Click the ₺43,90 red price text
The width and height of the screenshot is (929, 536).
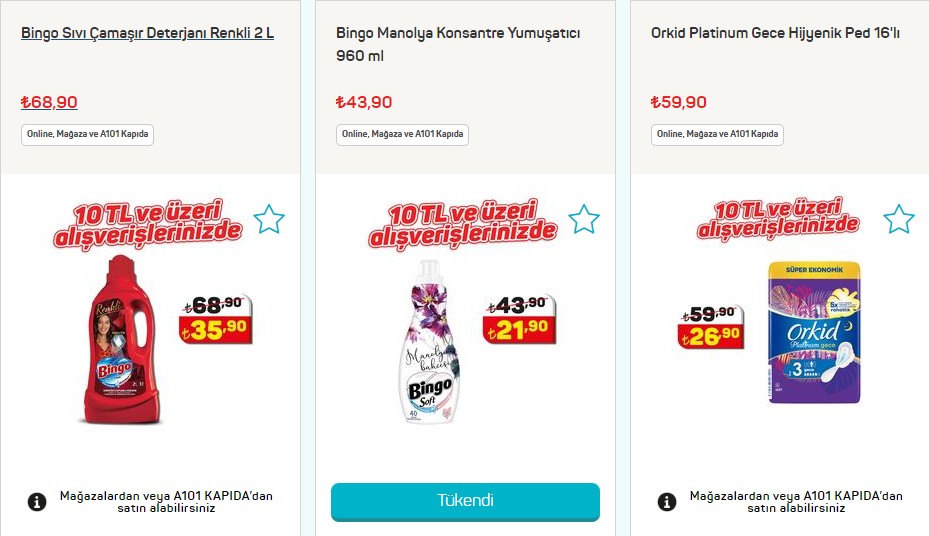click(x=364, y=102)
